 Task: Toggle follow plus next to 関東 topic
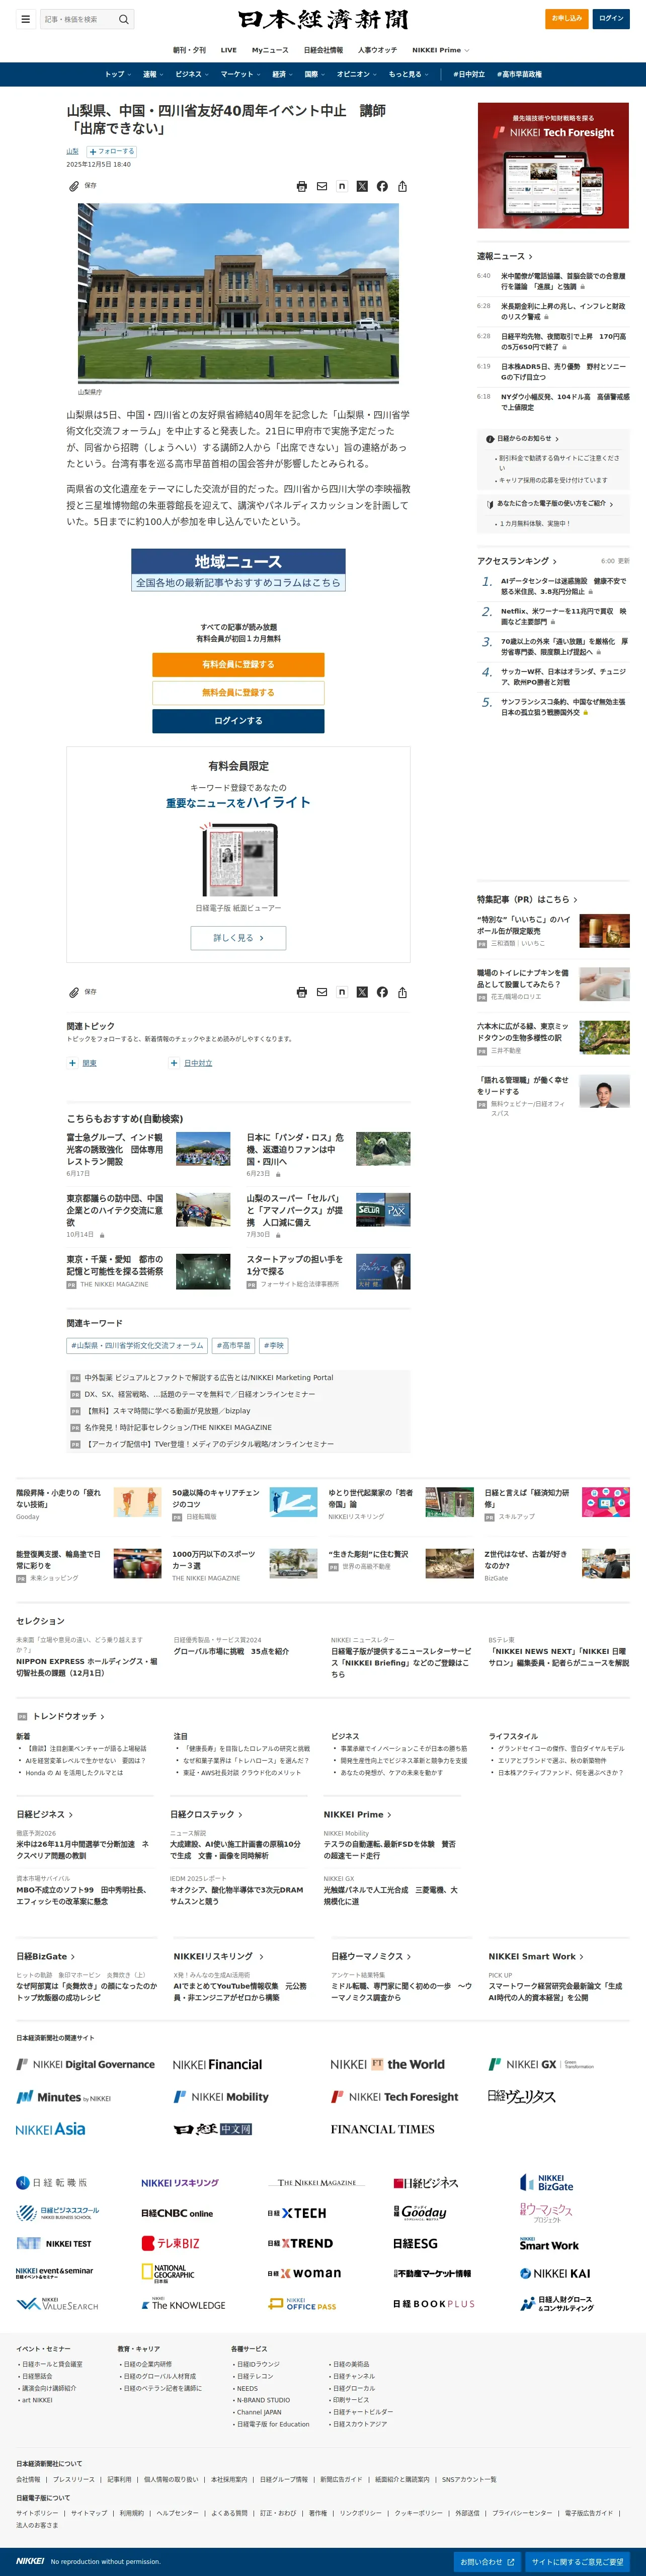click(x=73, y=1063)
